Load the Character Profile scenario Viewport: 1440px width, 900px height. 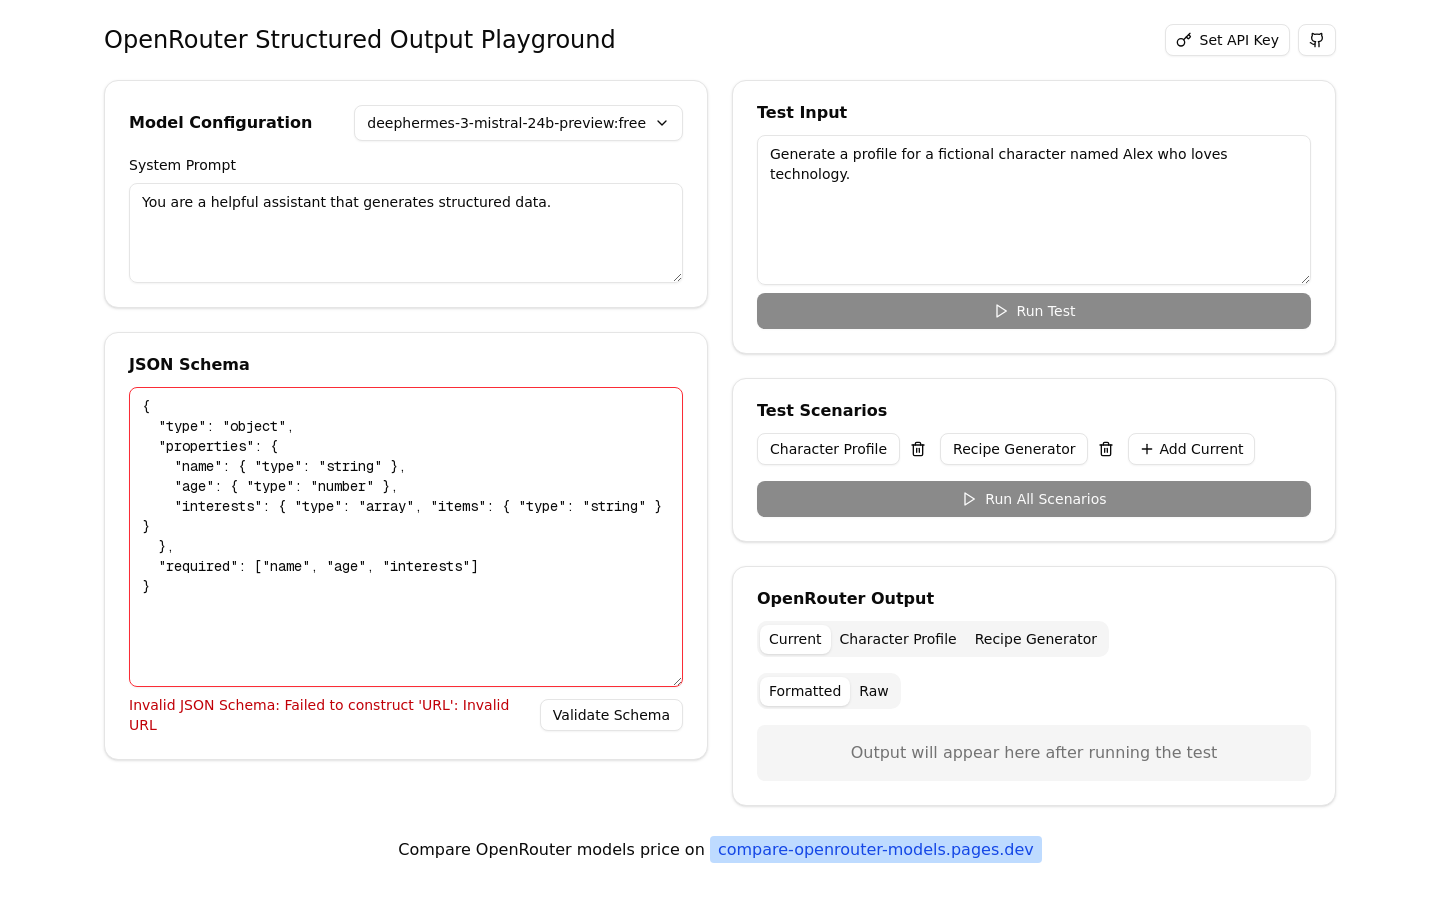(828, 449)
